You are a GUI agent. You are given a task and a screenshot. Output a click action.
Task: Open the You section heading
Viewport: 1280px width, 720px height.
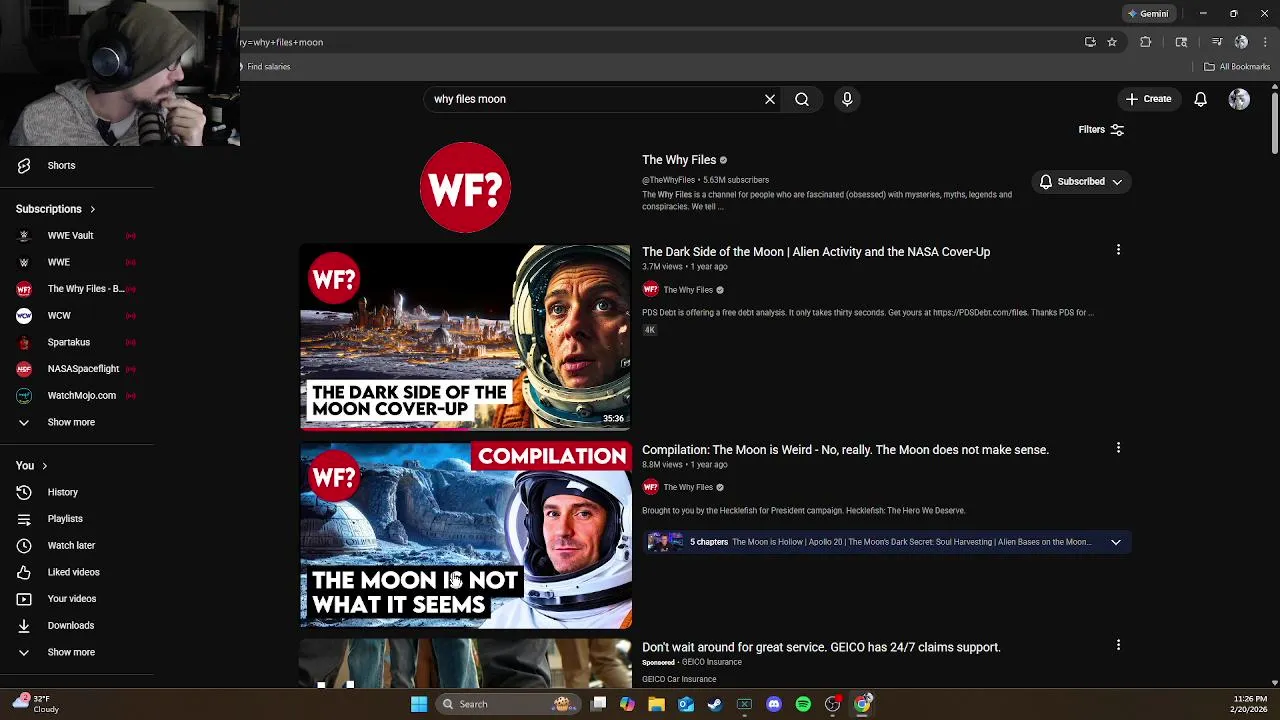(31, 466)
